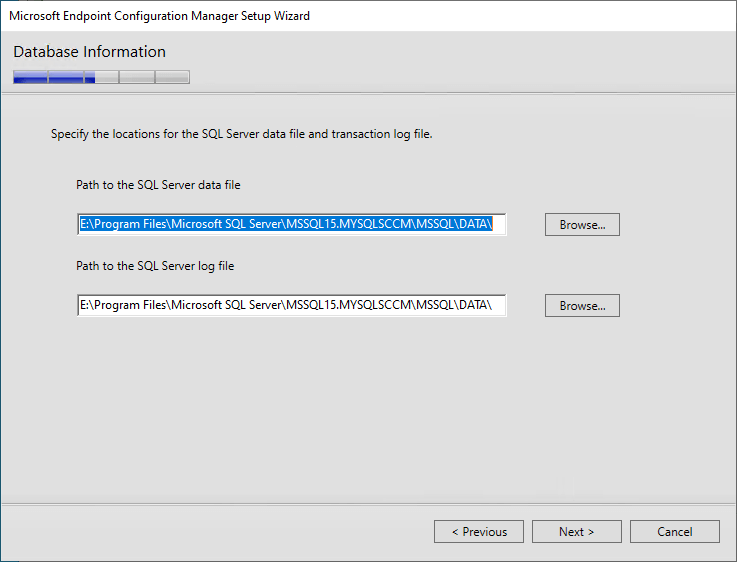Viewport: 737px width, 562px height.
Task: Click the Setup Wizard window title bar
Action: click(x=368, y=16)
